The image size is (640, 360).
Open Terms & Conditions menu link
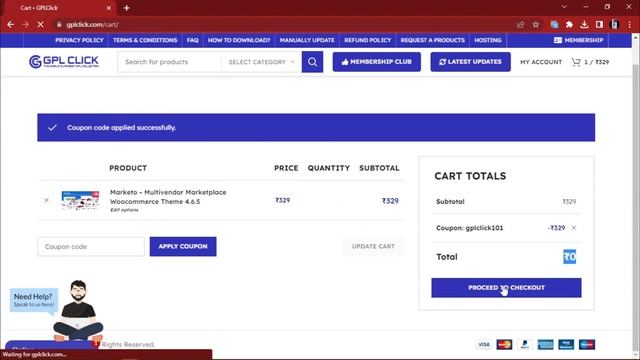tap(145, 40)
